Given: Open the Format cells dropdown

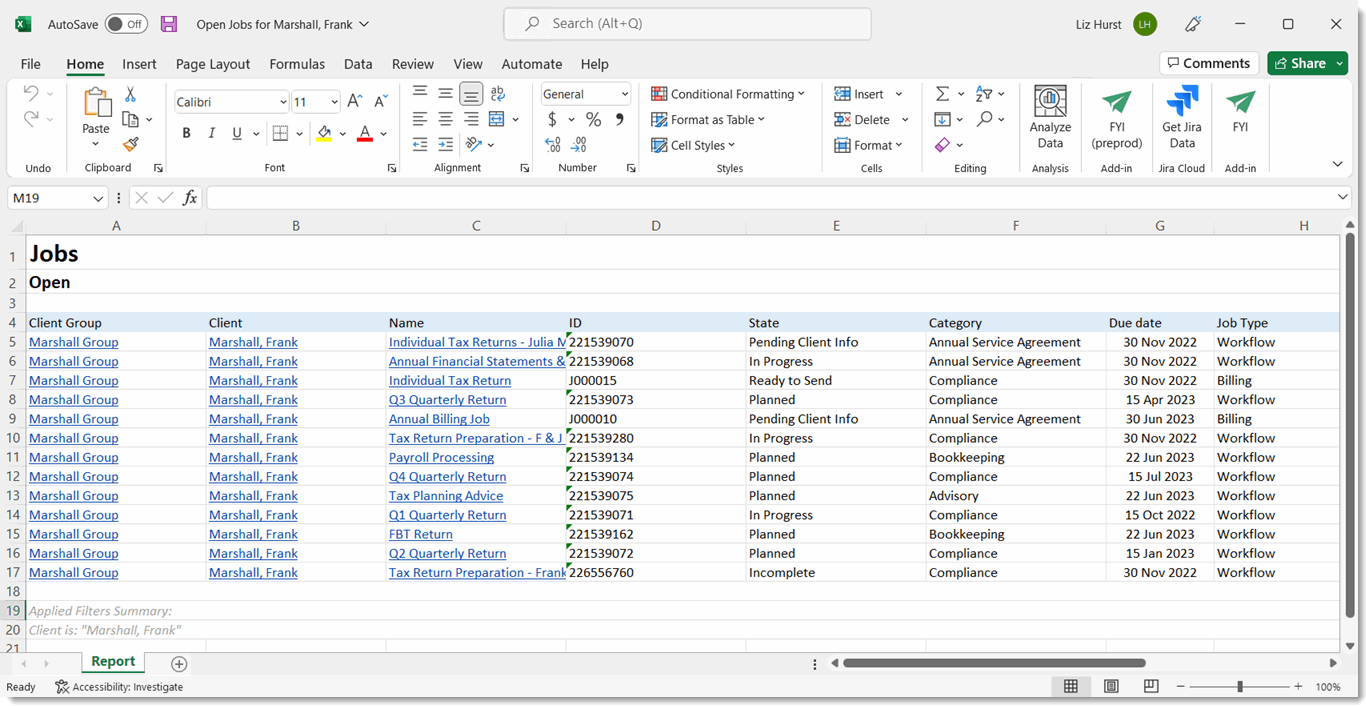Looking at the screenshot, I should [x=868, y=145].
